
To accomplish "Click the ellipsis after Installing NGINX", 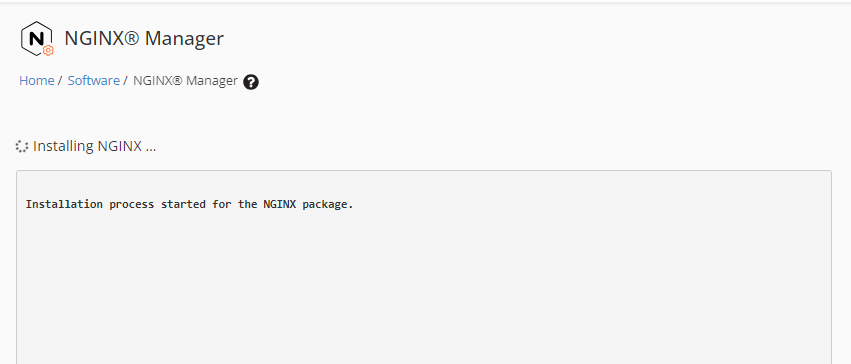I will (x=151, y=149).
